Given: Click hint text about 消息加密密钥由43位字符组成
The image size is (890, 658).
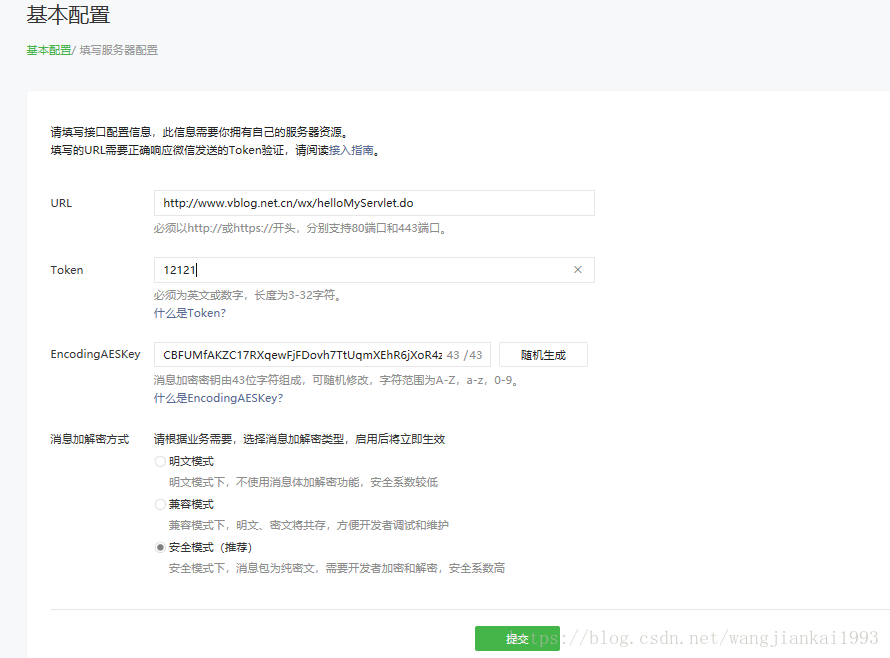Looking at the screenshot, I should pos(337,380).
